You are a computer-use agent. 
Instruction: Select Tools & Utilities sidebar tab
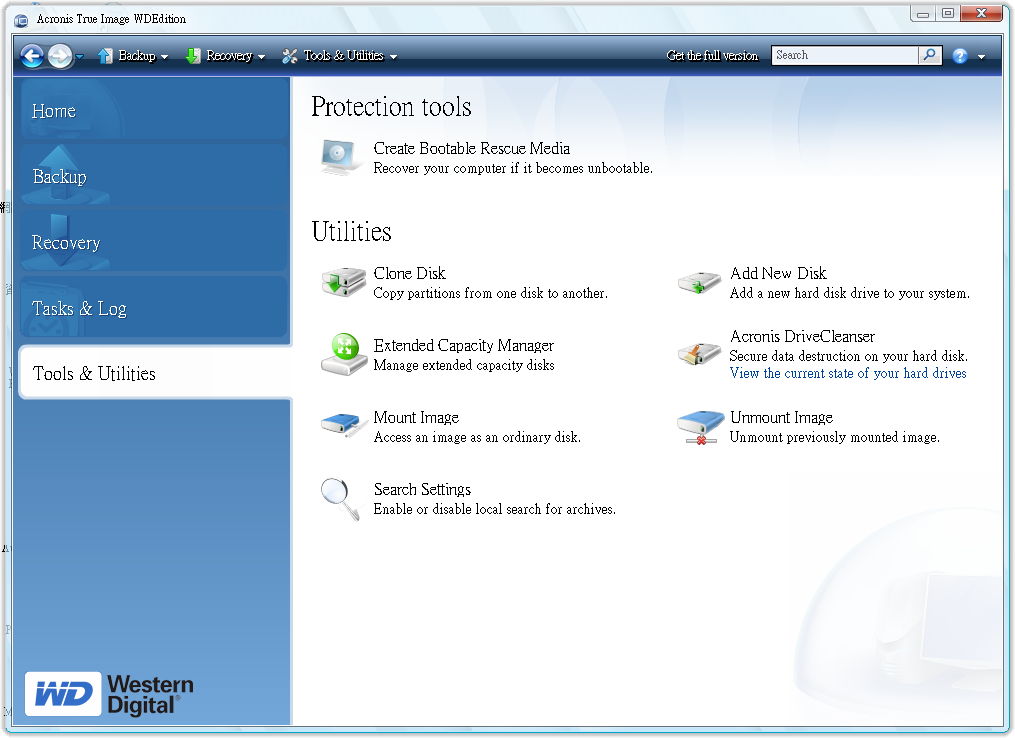click(x=155, y=373)
